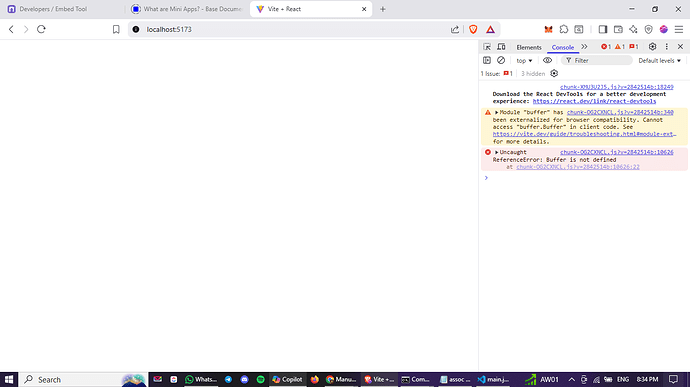Open the top JavaScript context dropdown

pyautogui.click(x=524, y=60)
